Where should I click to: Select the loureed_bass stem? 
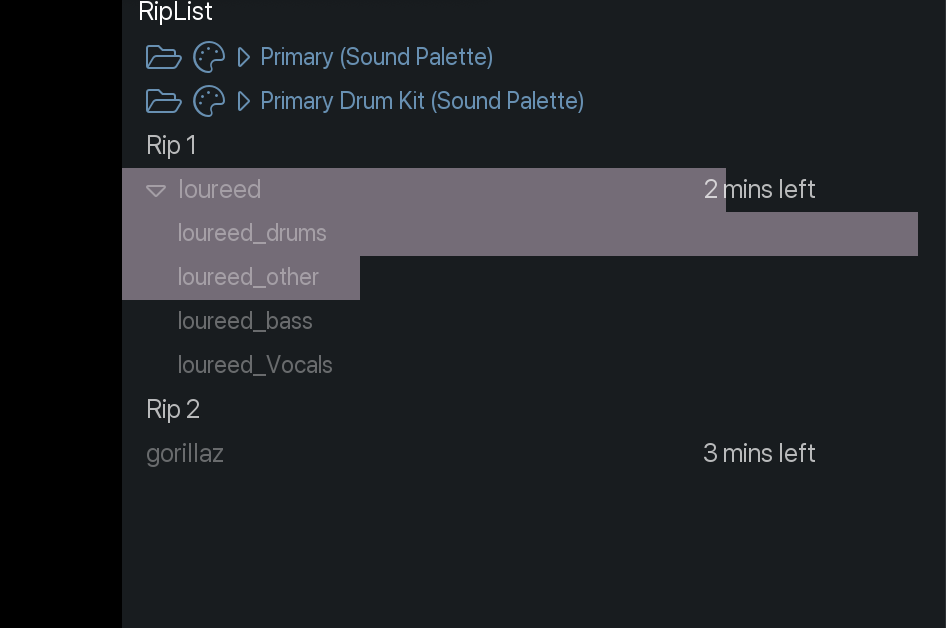click(245, 321)
